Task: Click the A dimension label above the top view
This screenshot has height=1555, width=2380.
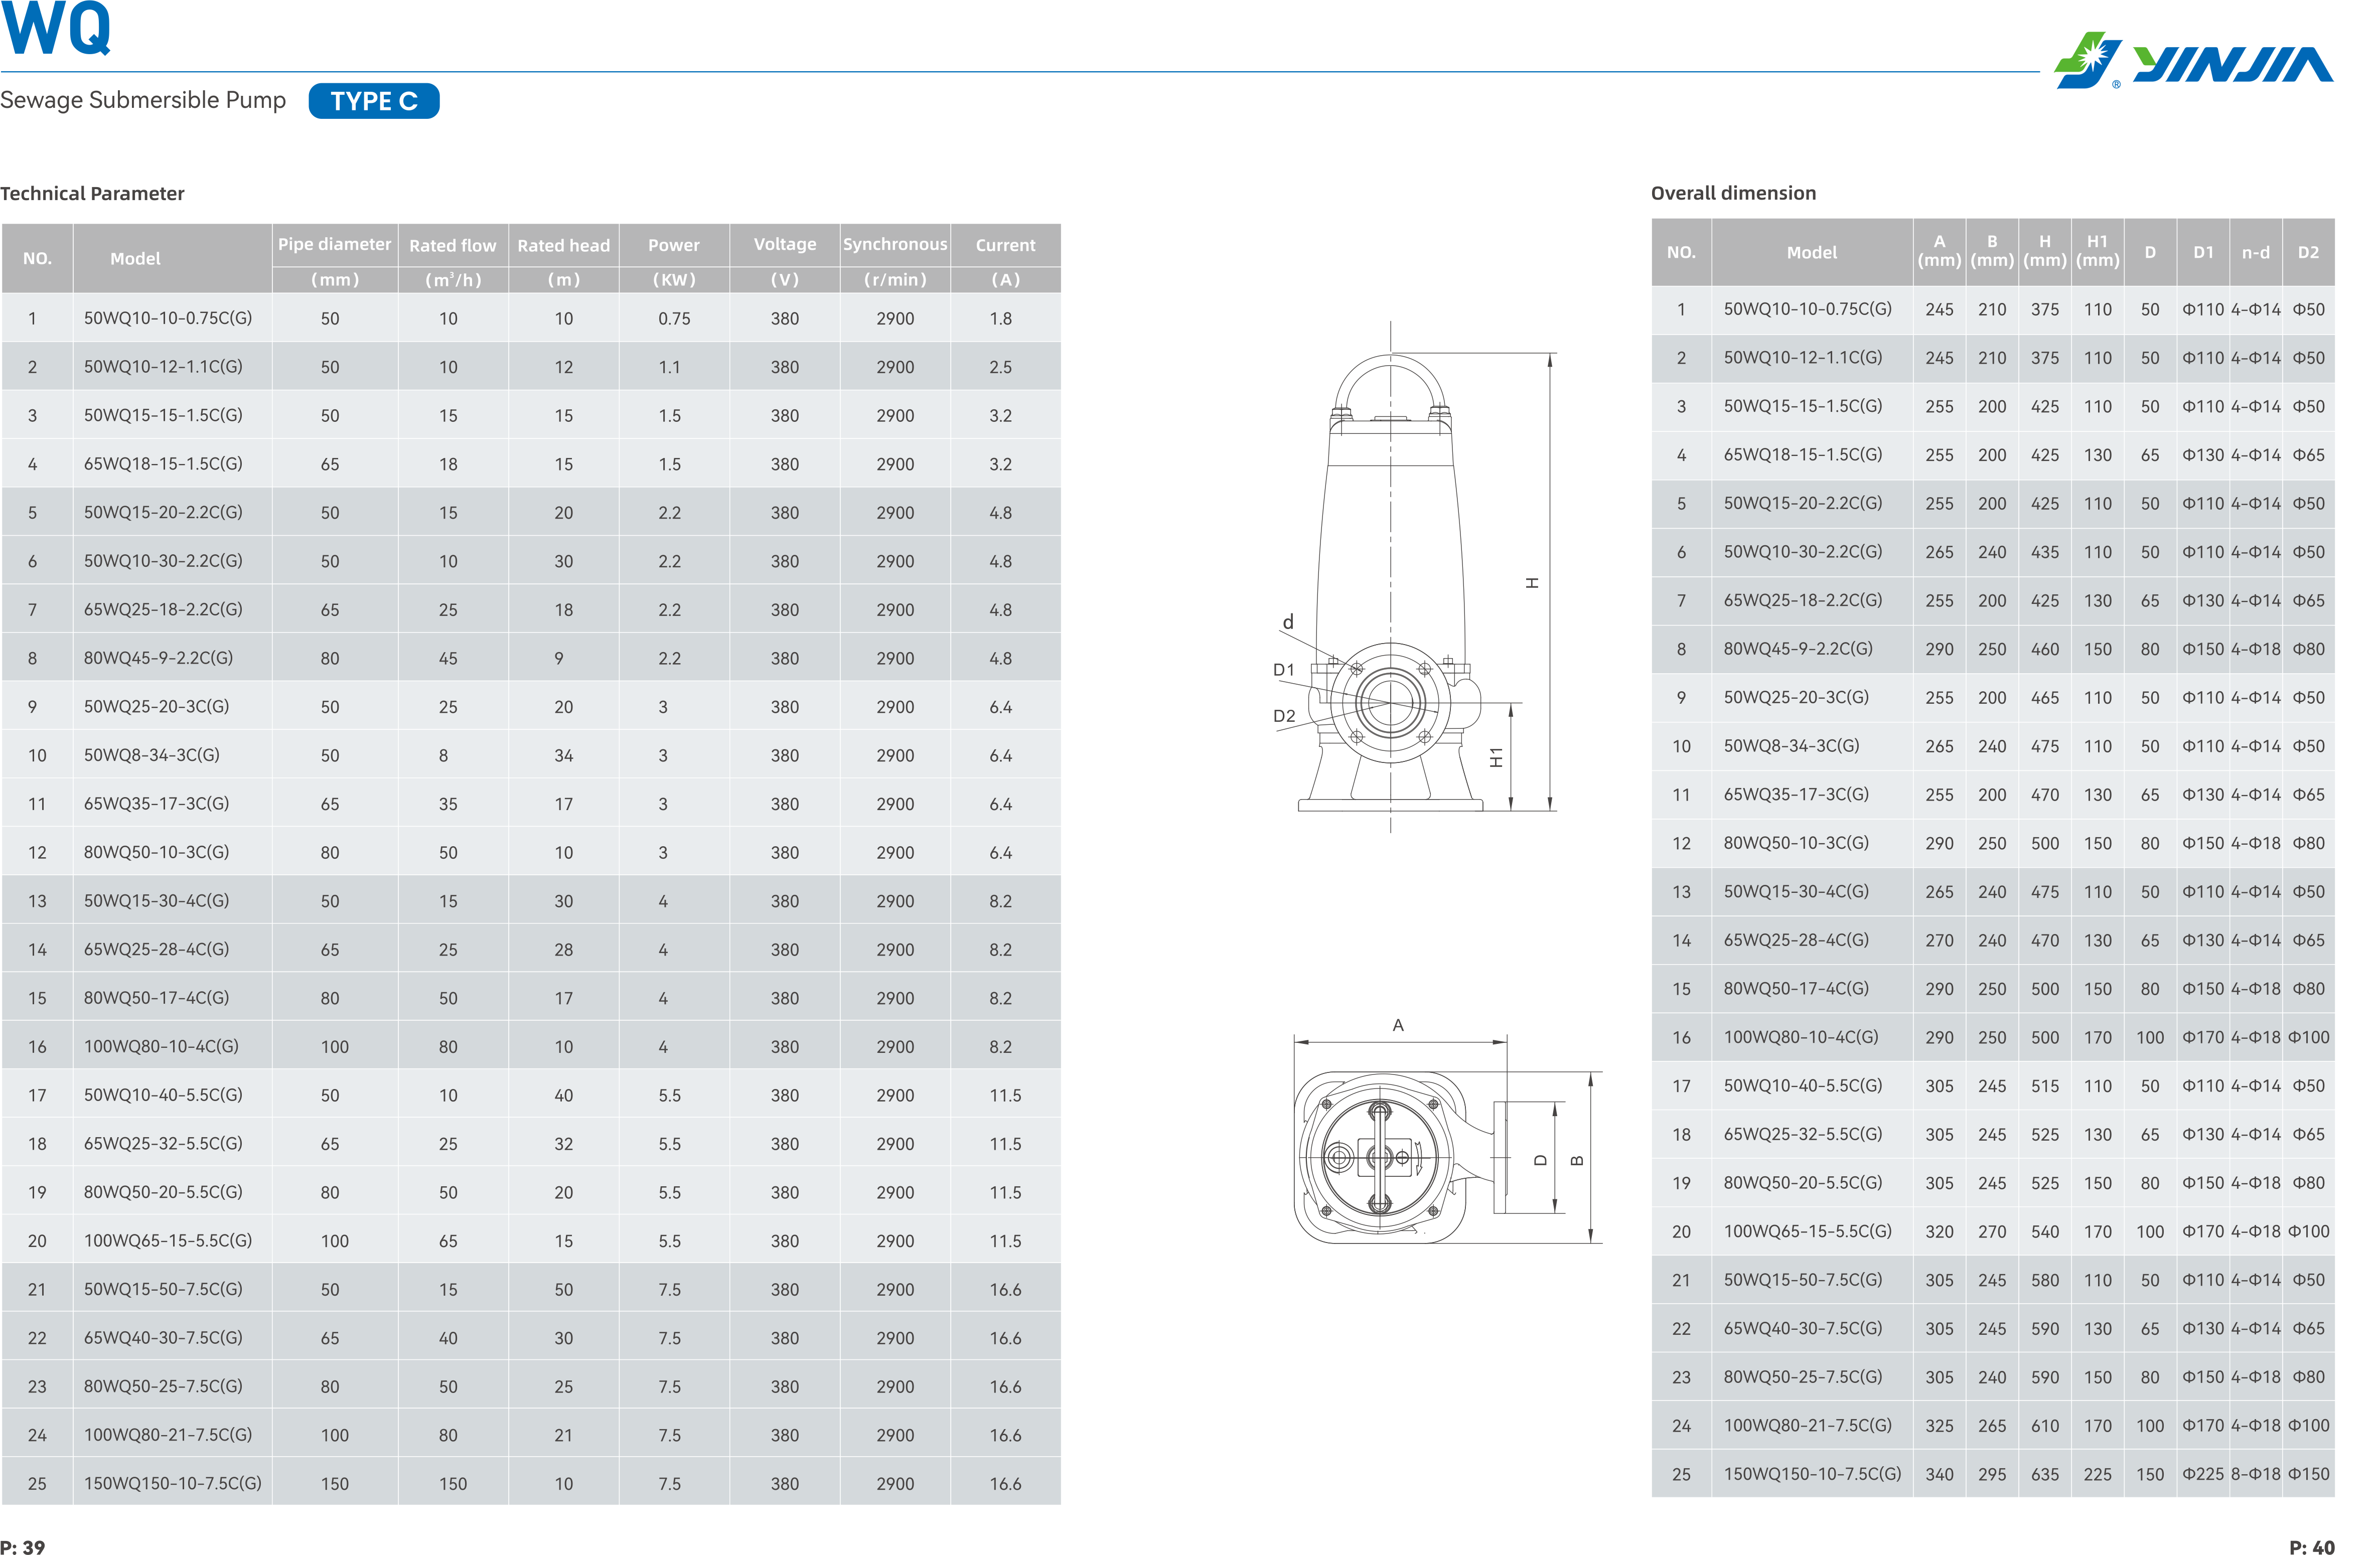Action: [1398, 1025]
